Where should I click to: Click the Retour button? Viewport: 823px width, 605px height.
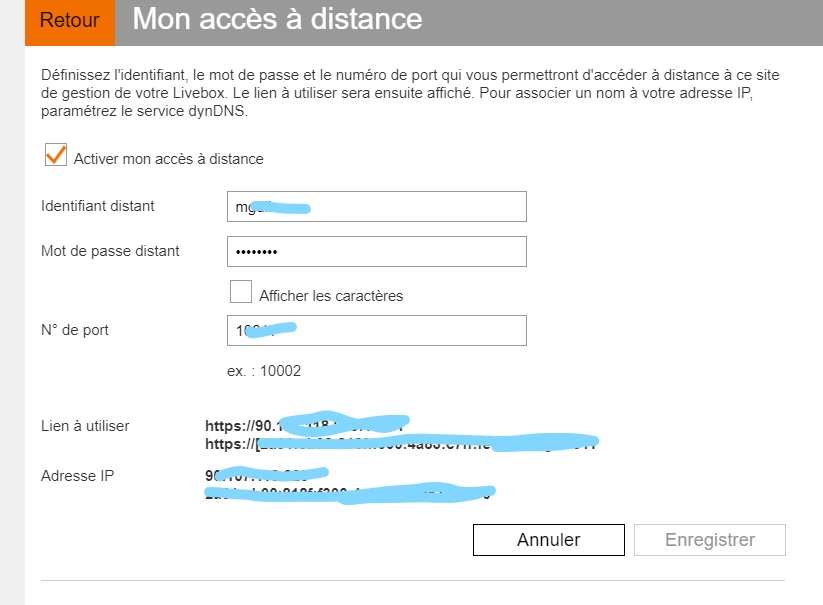click(68, 20)
